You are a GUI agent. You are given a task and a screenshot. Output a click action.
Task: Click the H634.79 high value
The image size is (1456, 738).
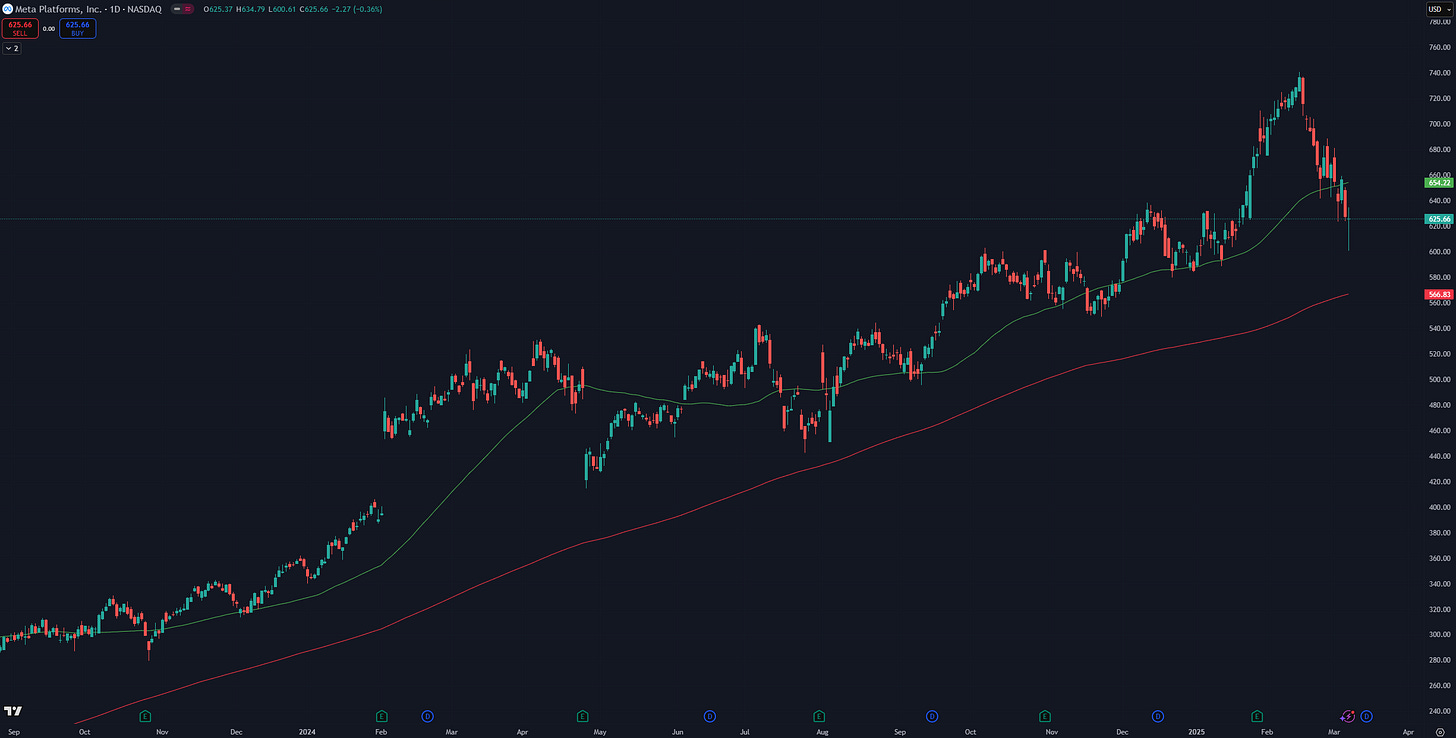click(250, 9)
